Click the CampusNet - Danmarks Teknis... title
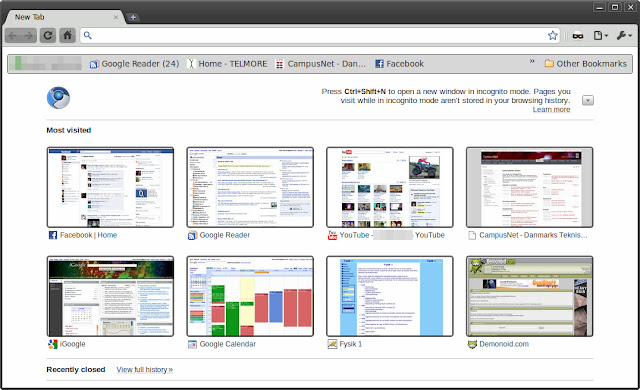This screenshot has width=640, height=390. click(x=533, y=235)
